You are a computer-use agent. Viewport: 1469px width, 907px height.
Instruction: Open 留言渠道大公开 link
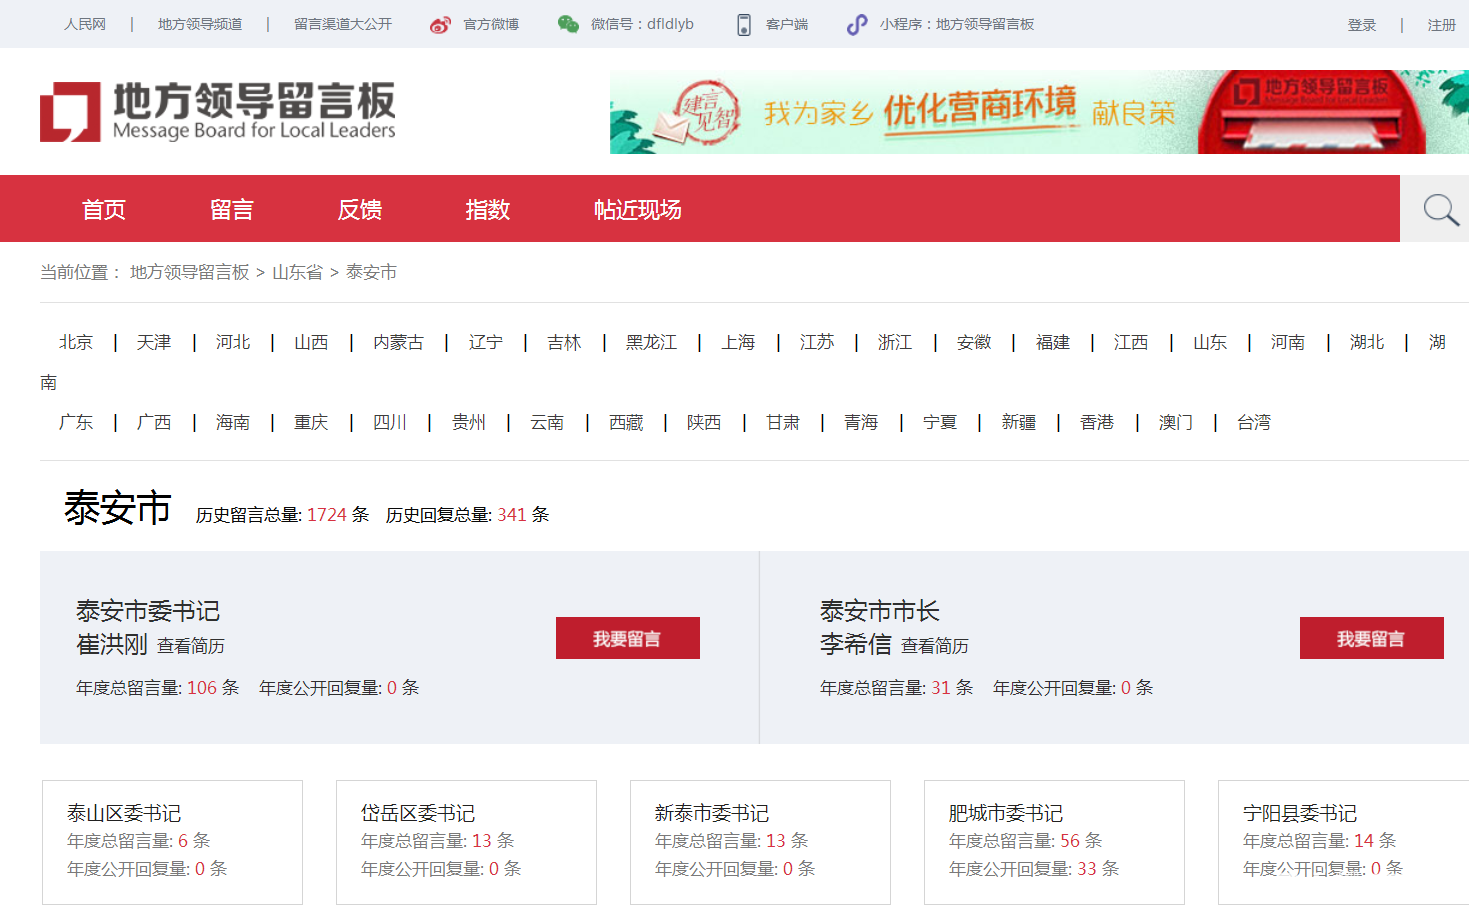343,24
